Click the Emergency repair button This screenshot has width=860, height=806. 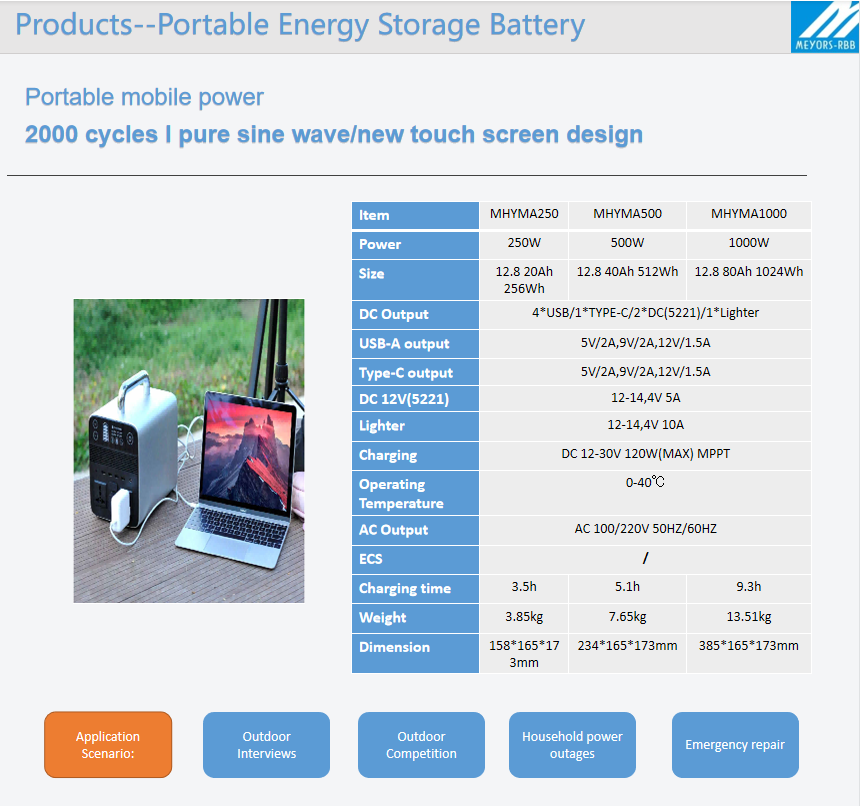tap(735, 745)
